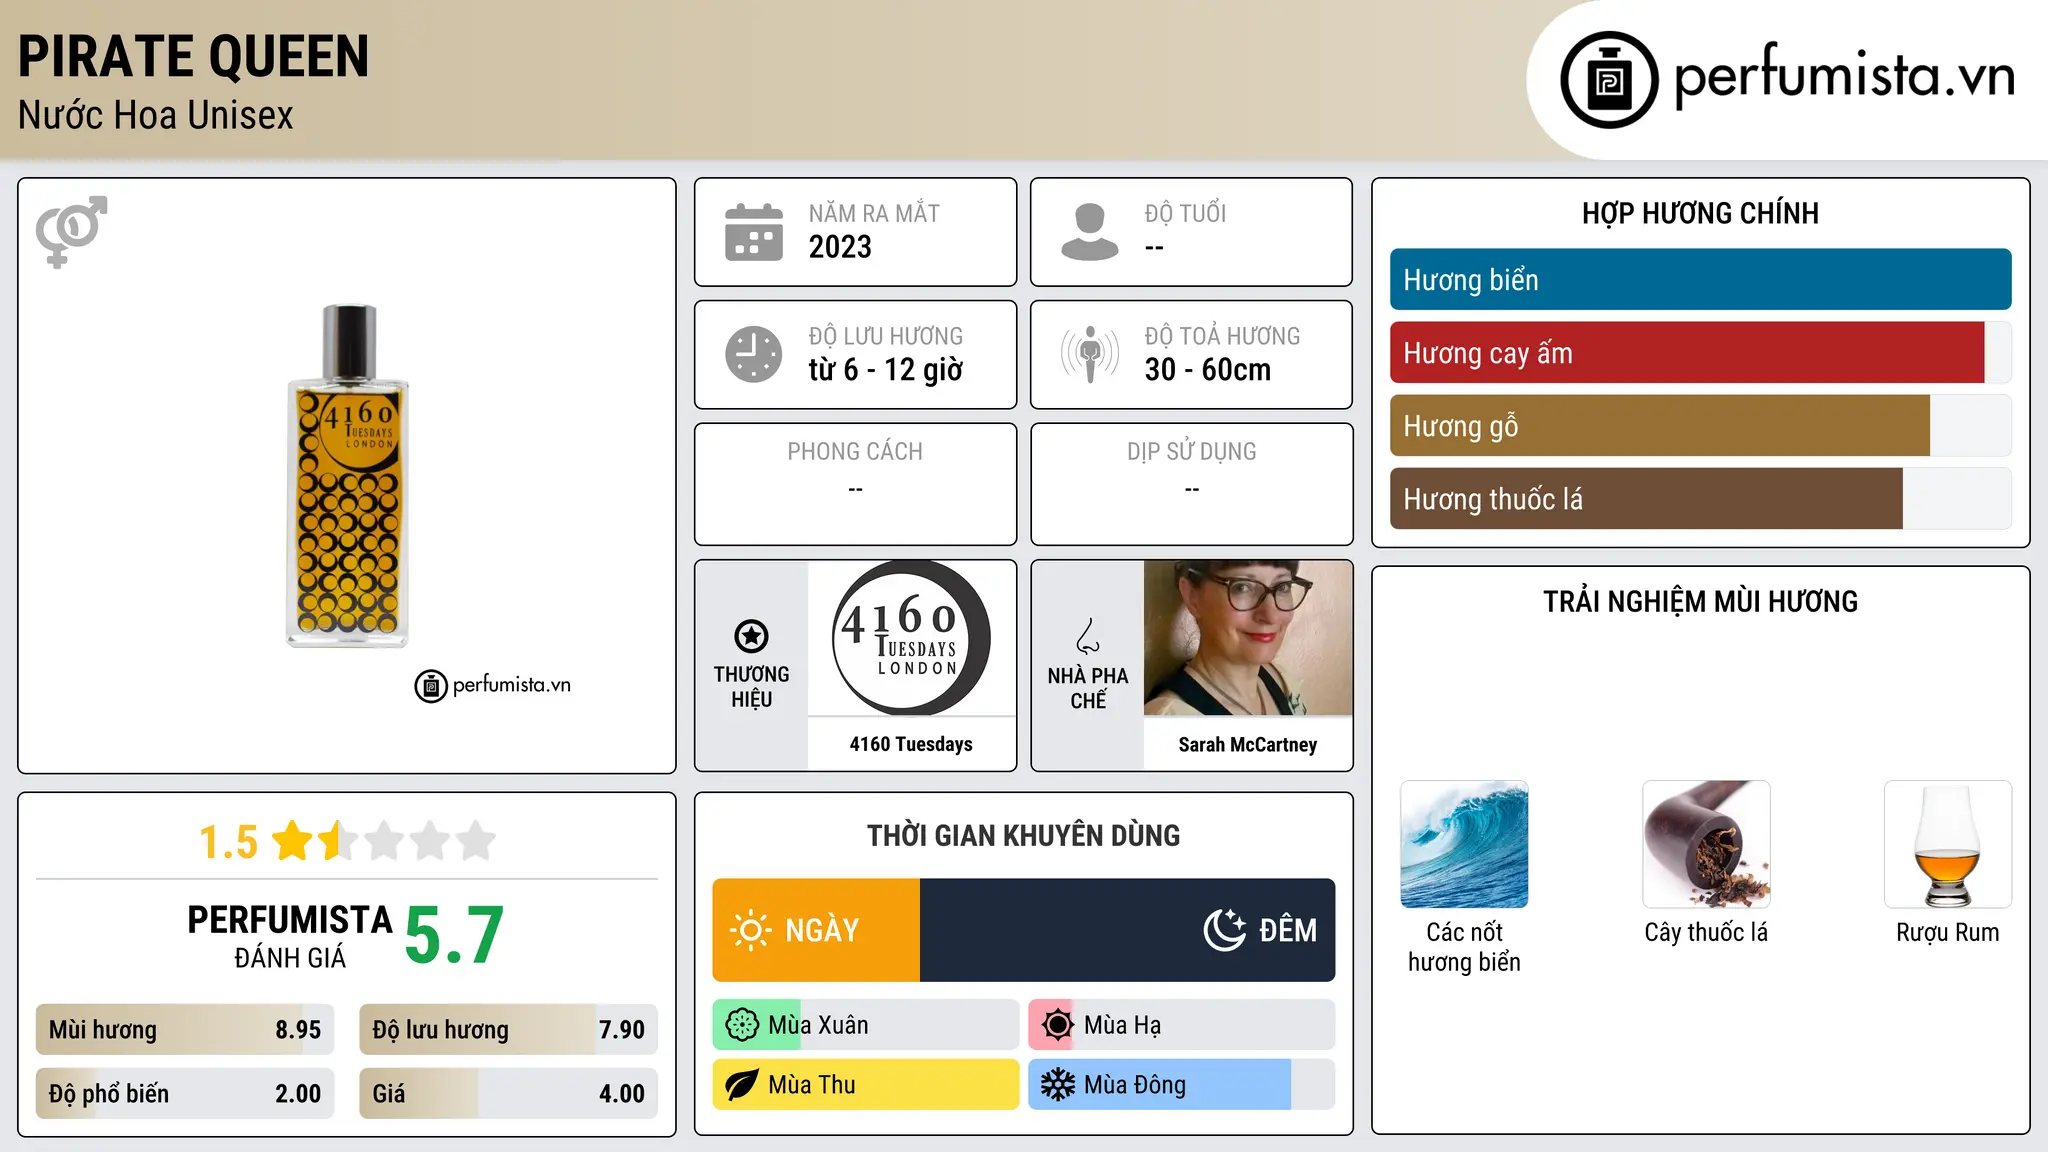Click the release year value 2023
The height and width of the screenshot is (1152, 2048).
pos(840,247)
